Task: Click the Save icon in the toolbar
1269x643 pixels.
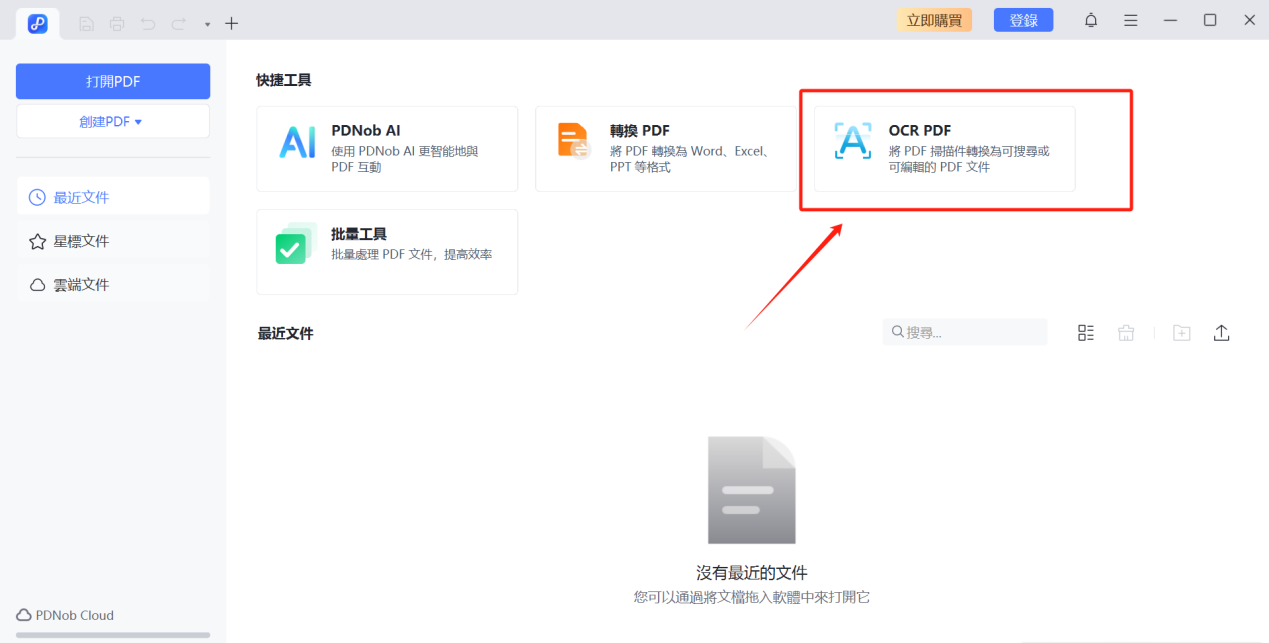Action: pyautogui.click(x=86, y=23)
